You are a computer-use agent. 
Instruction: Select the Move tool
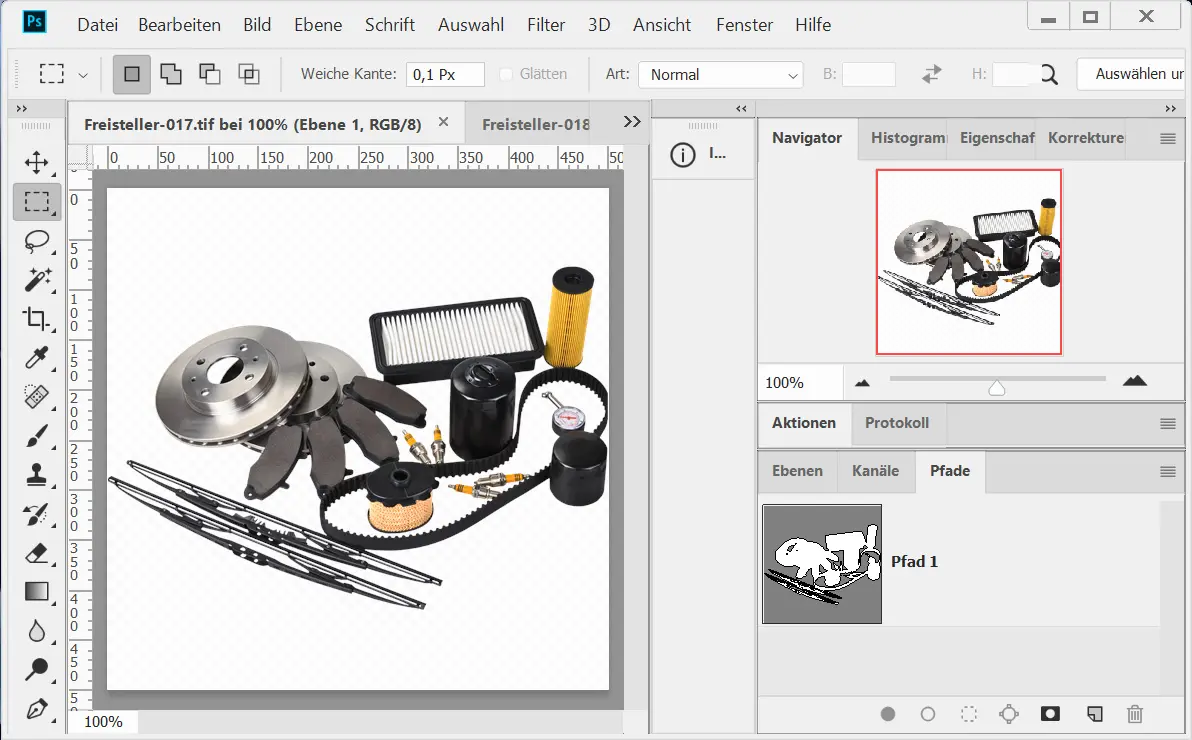(x=37, y=163)
